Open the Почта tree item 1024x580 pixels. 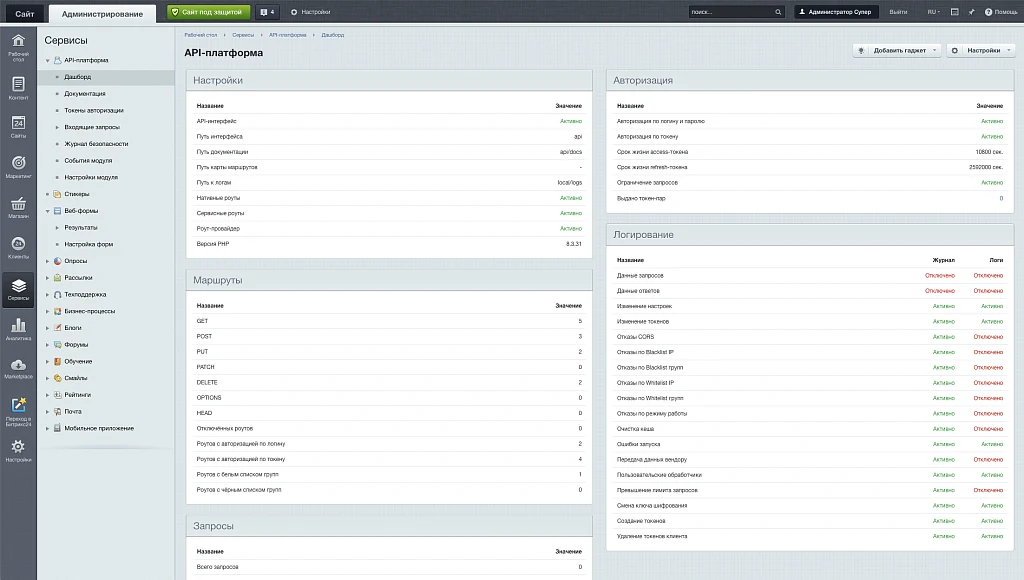pos(72,411)
